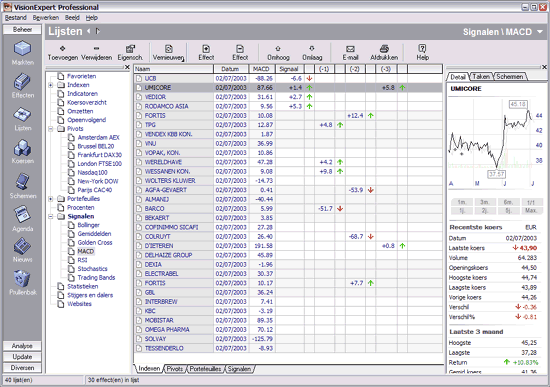Click the Beheer sidebar button
Screen dimensions: 550x387
pyautogui.click(x=22, y=29)
